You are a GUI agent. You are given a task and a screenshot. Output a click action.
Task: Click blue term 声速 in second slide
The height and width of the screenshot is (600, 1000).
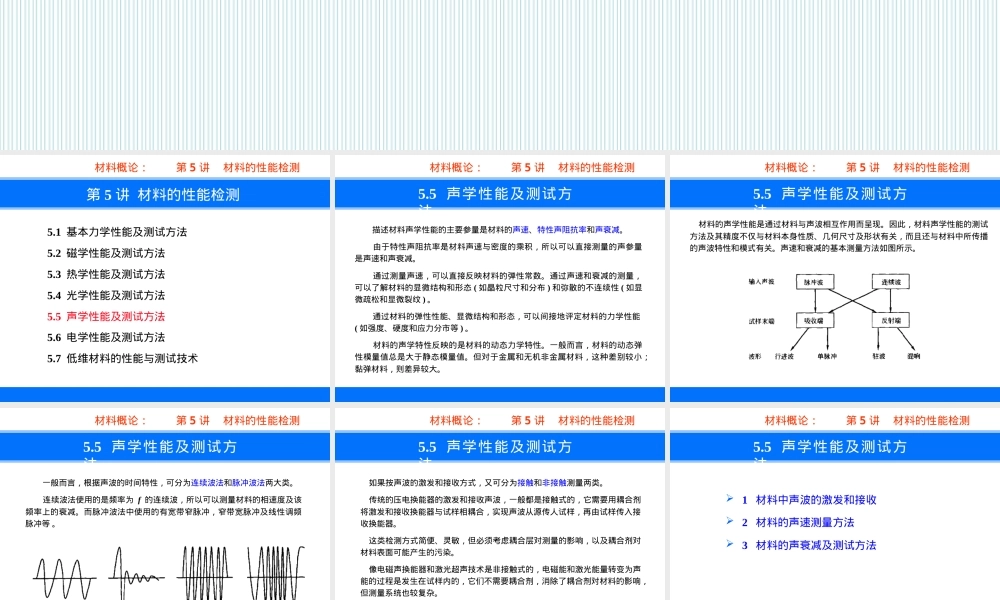(x=520, y=230)
